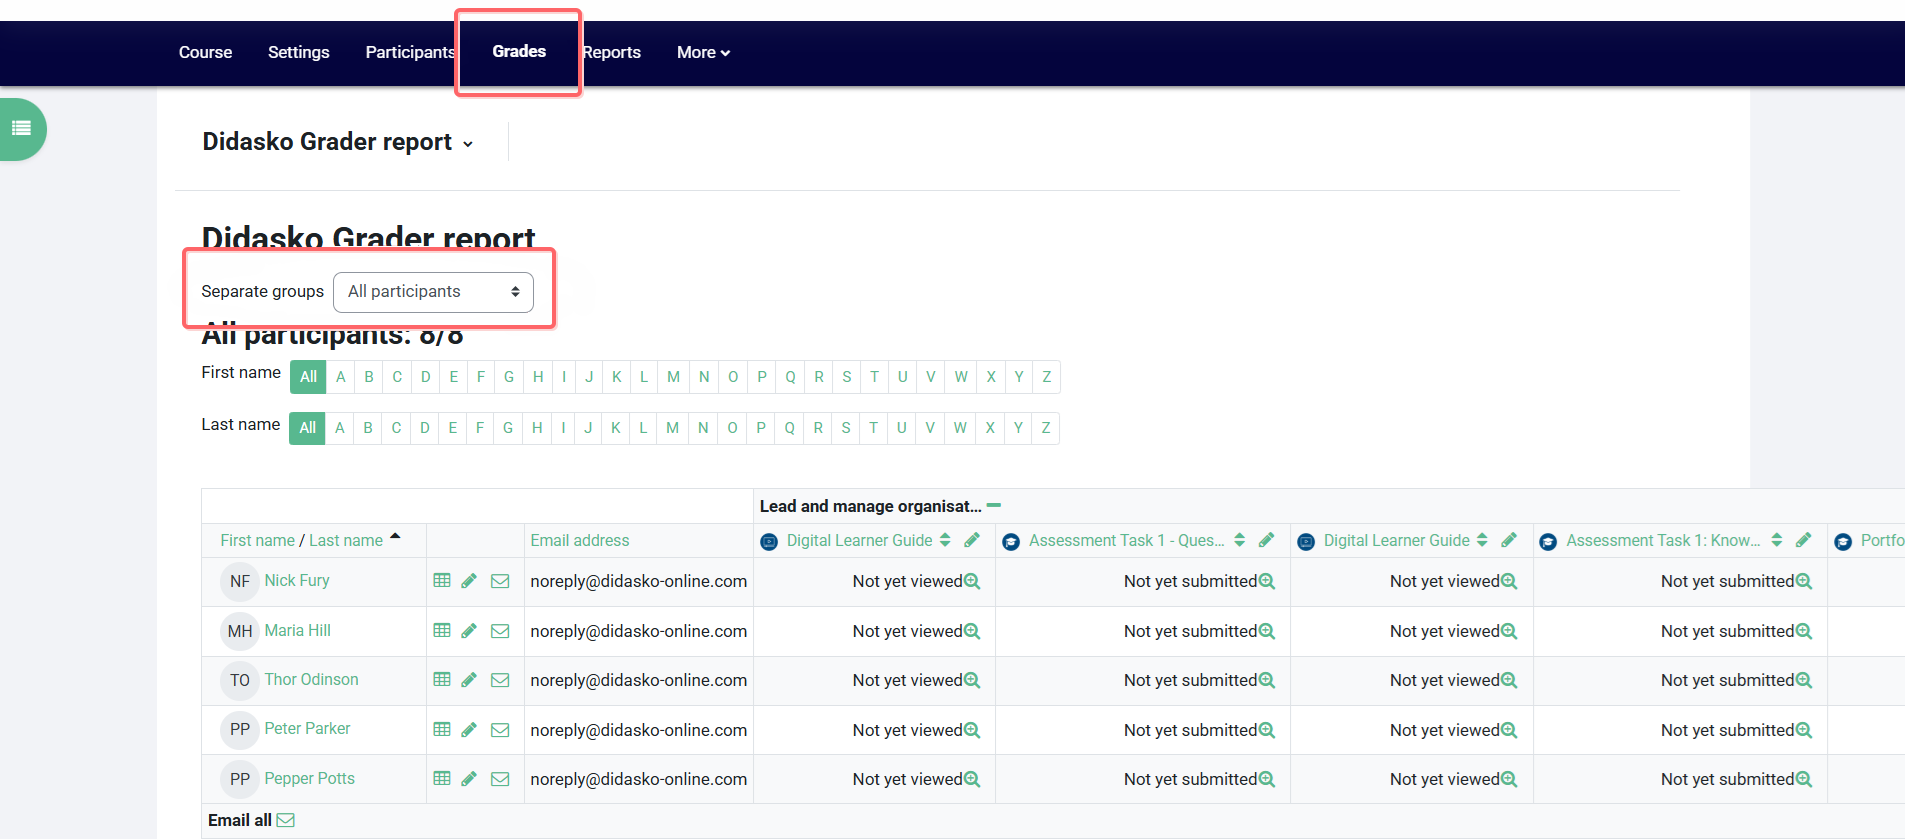Open the Reports tab

[x=612, y=53]
